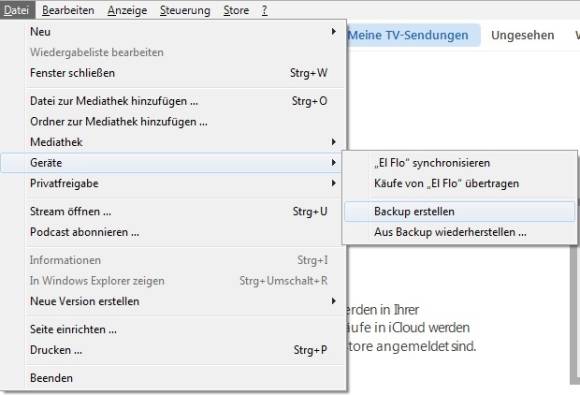
Task: Expand the Neue Version erstellen arrow
Action: coord(333,301)
